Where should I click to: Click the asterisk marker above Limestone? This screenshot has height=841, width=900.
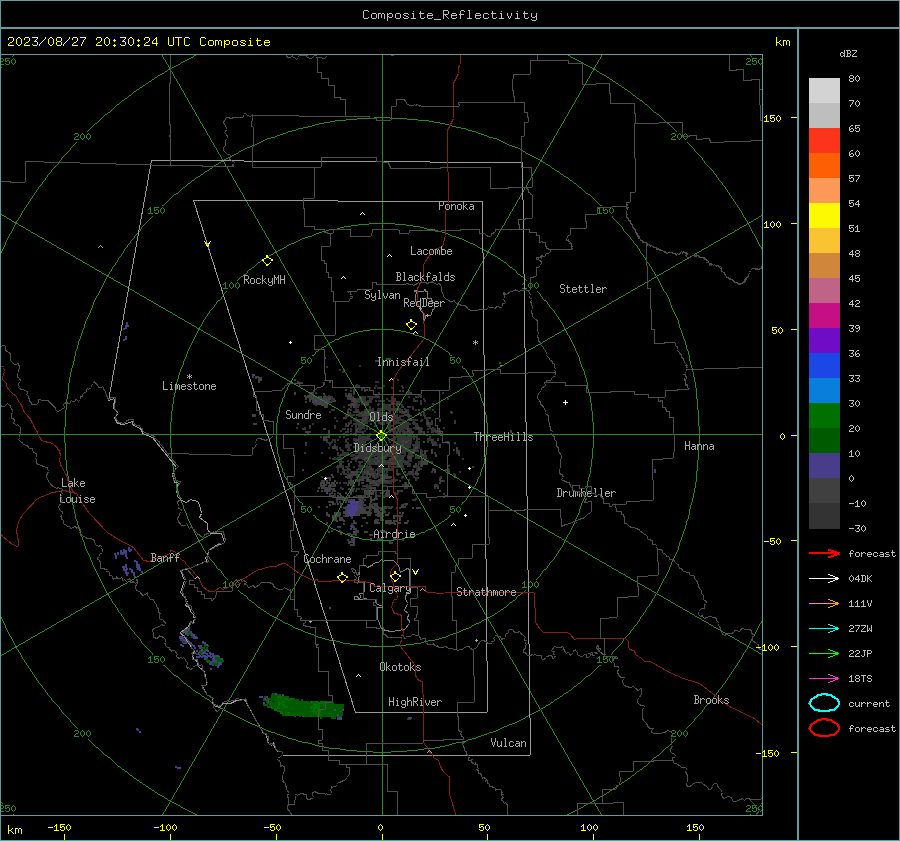pos(189,377)
